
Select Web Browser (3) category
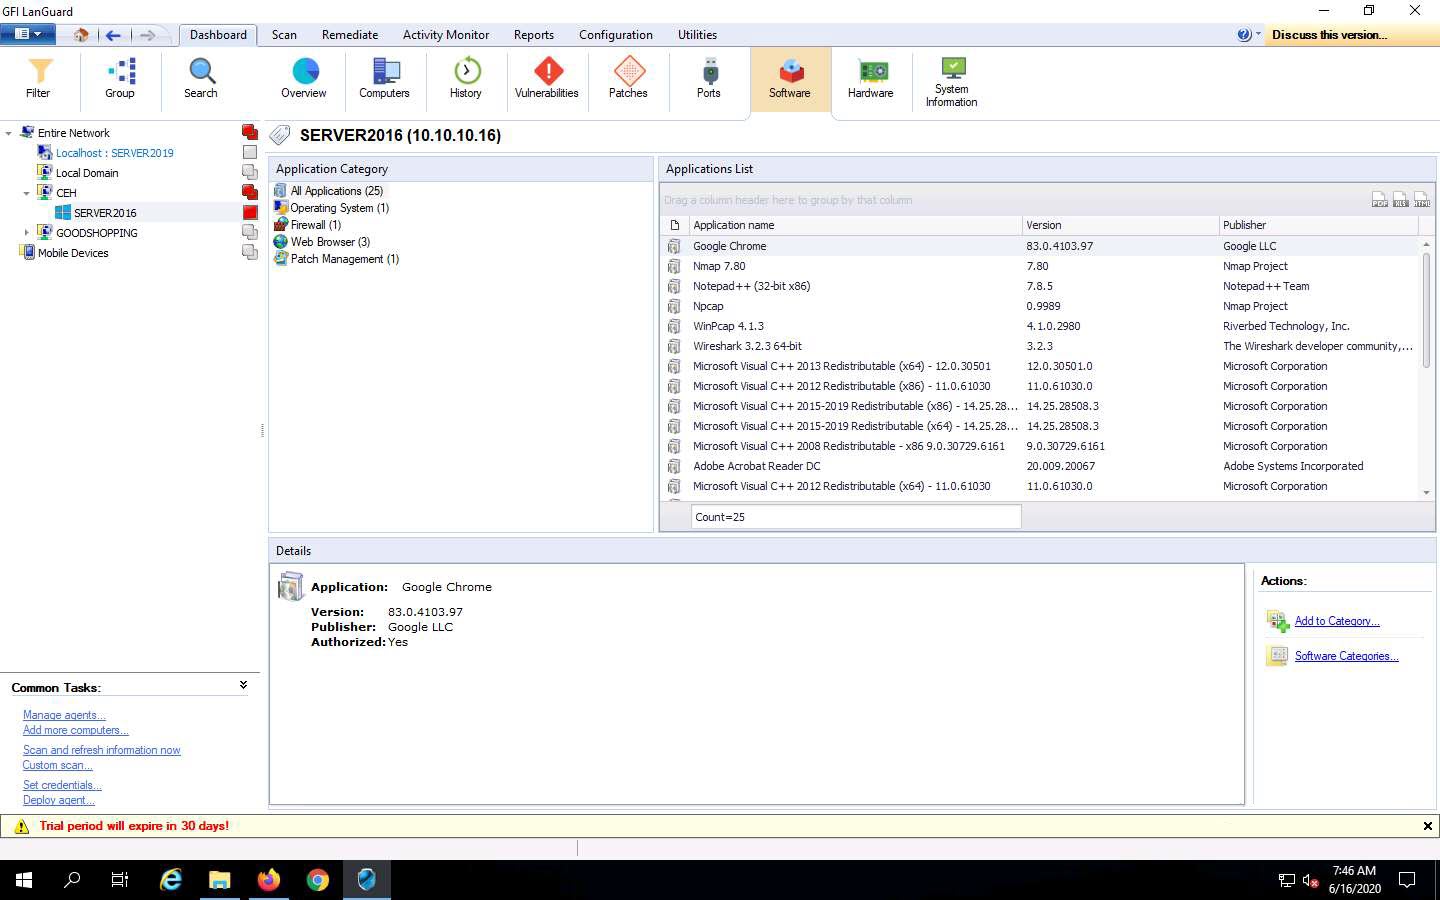click(330, 242)
